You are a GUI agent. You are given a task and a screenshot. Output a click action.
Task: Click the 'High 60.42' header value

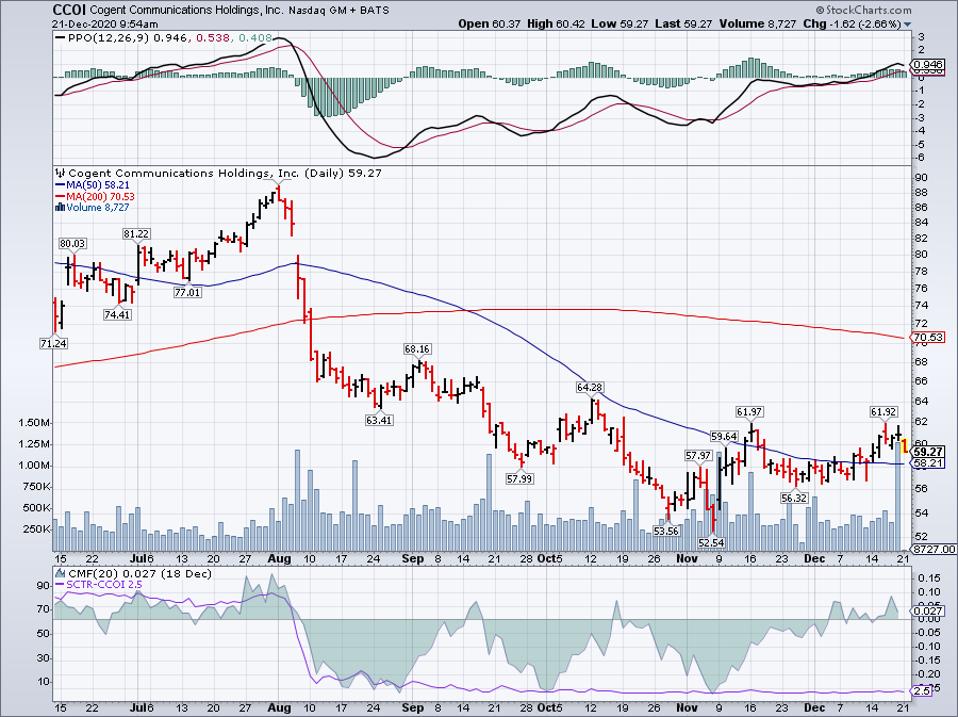[555, 24]
